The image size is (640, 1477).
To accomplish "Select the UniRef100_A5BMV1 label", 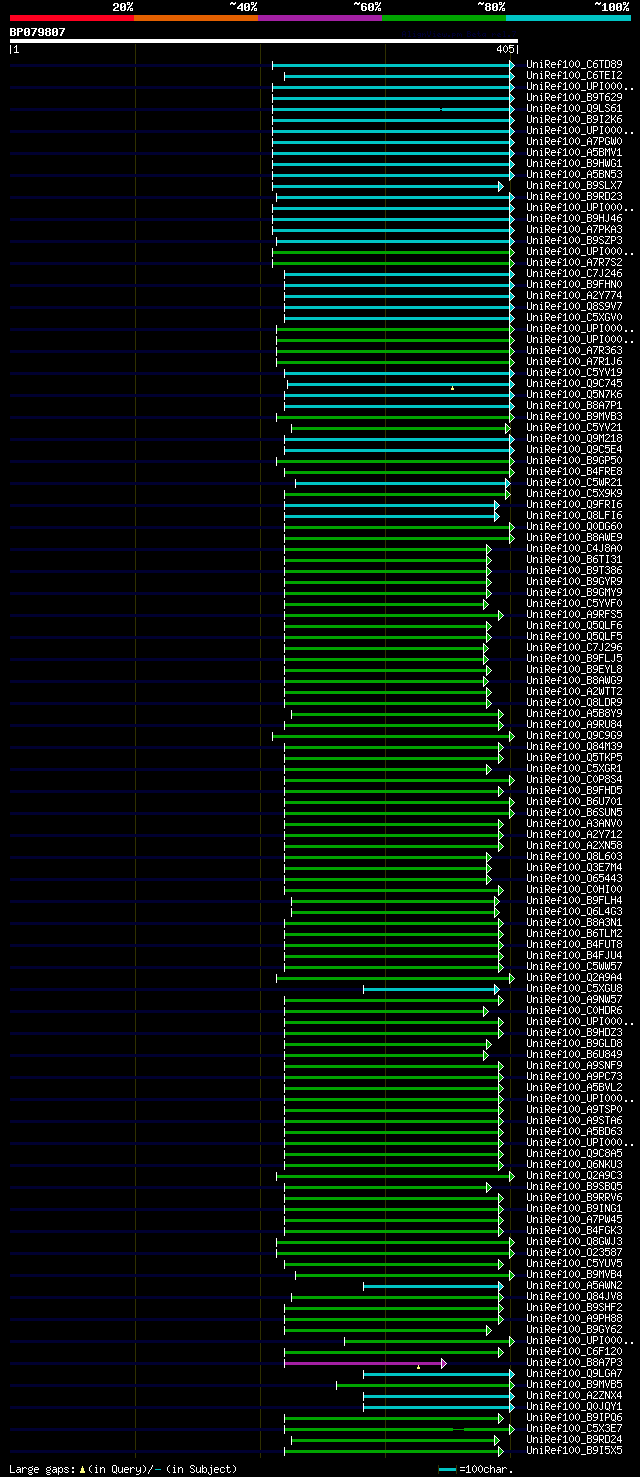I will click(573, 152).
